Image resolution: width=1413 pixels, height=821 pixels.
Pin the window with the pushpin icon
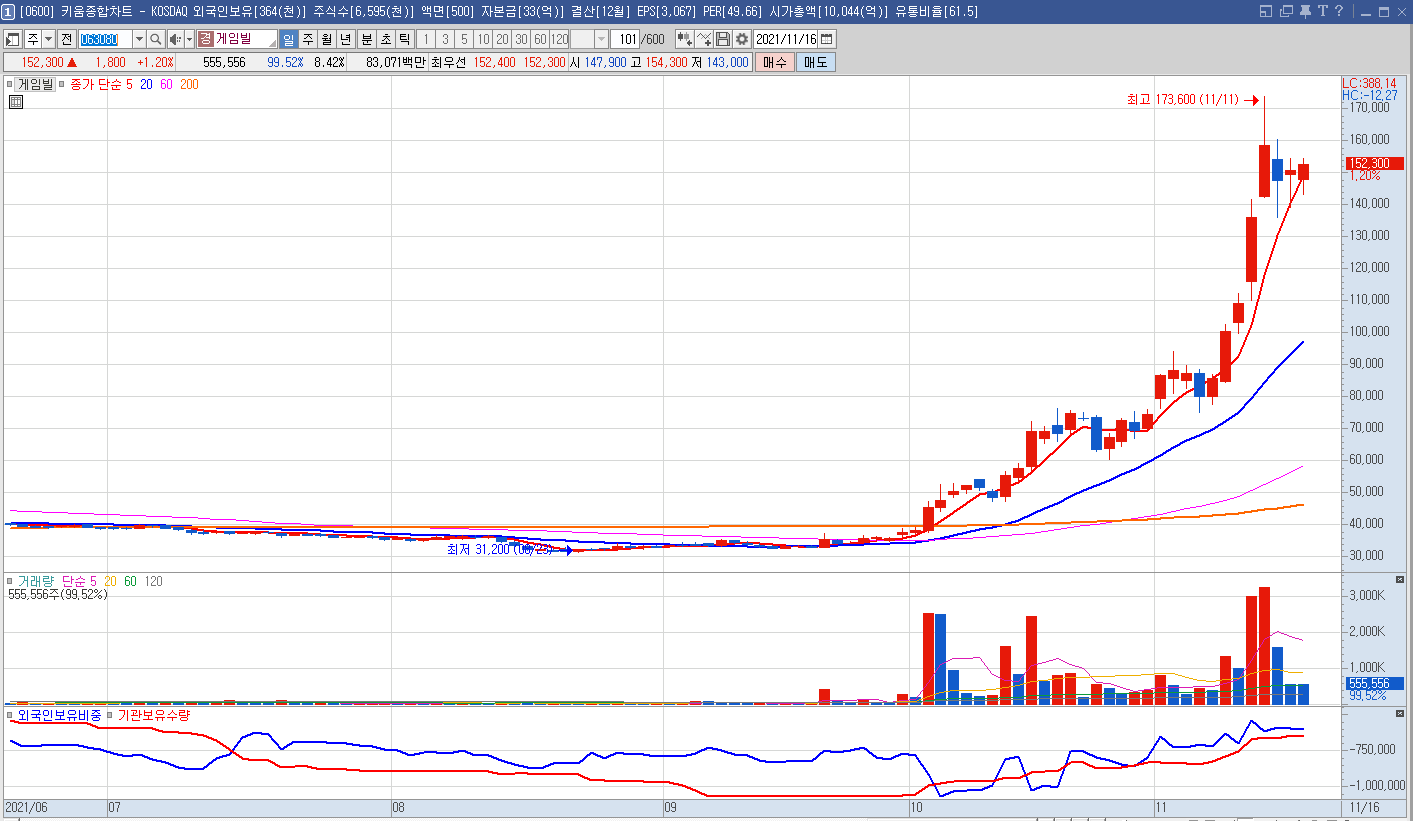pyautogui.click(x=1305, y=11)
